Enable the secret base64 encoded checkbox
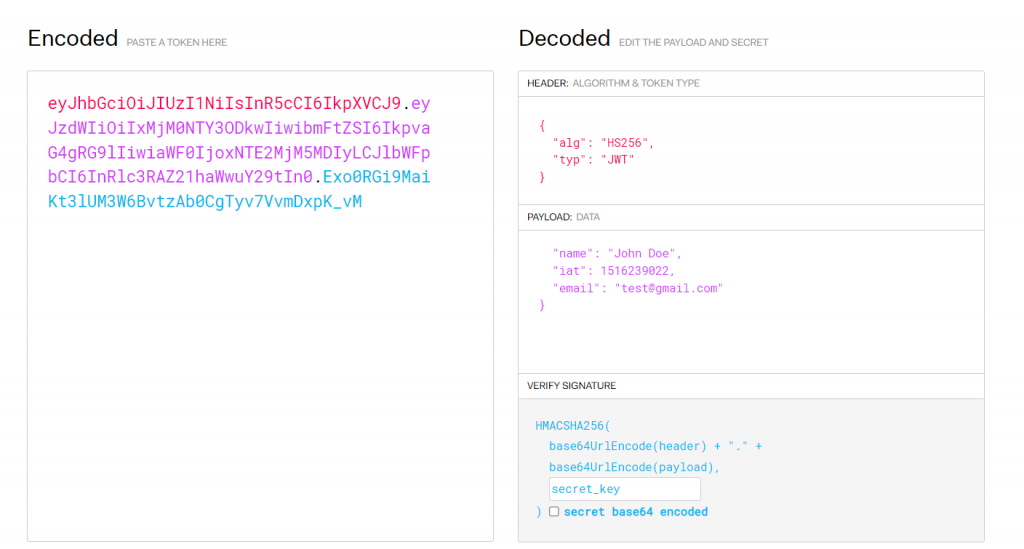1024x549 pixels. pyautogui.click(x=554, y=512)
